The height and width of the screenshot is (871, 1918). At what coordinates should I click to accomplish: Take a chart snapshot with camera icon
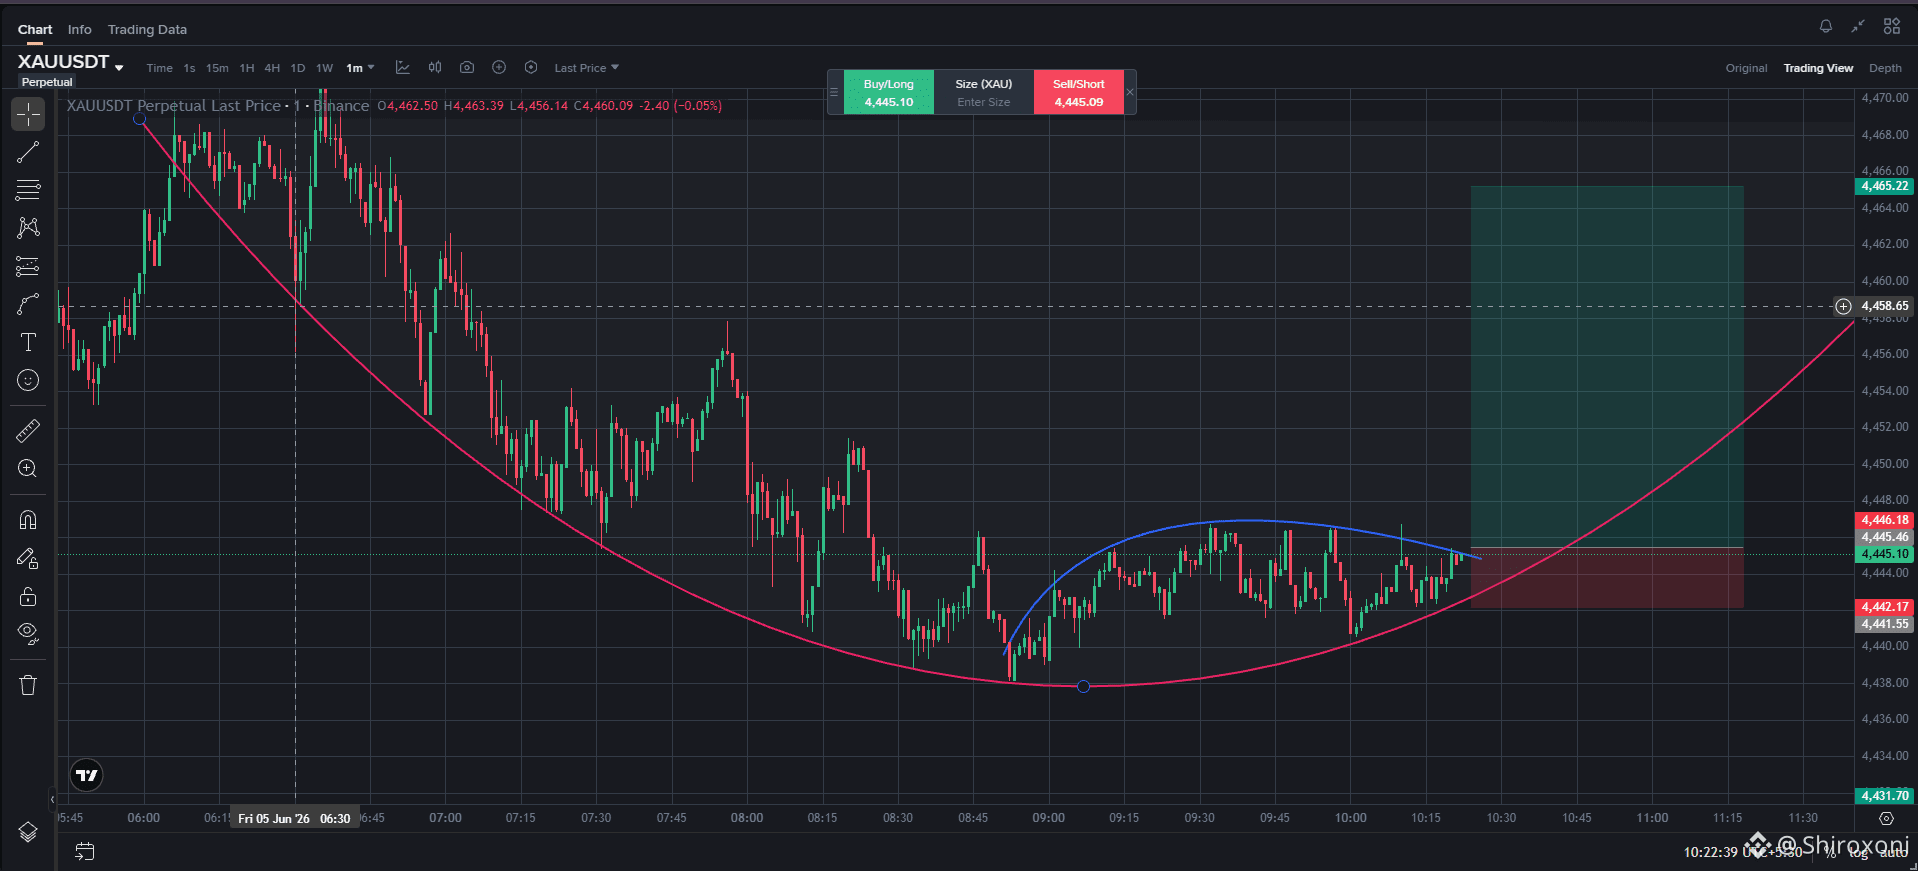click(467, 67)
